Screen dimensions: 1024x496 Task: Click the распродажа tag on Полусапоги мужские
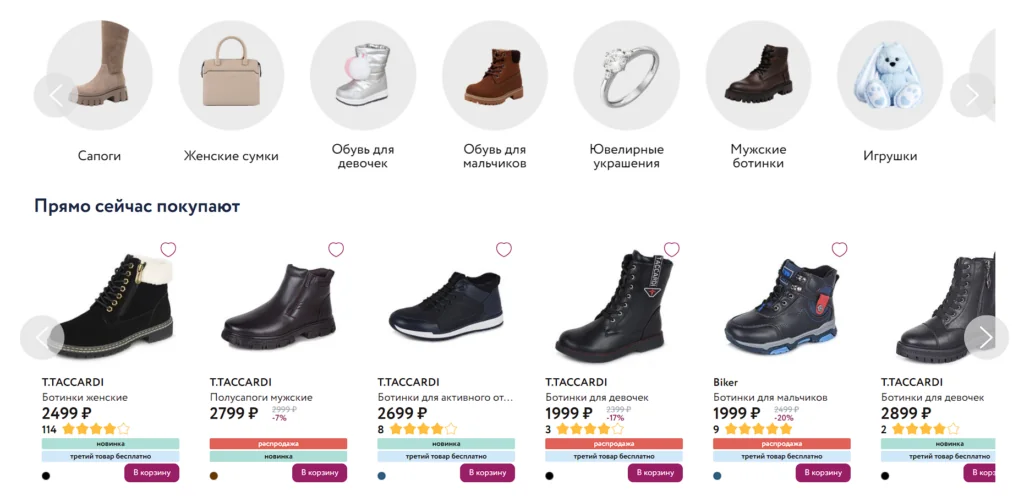278,443
